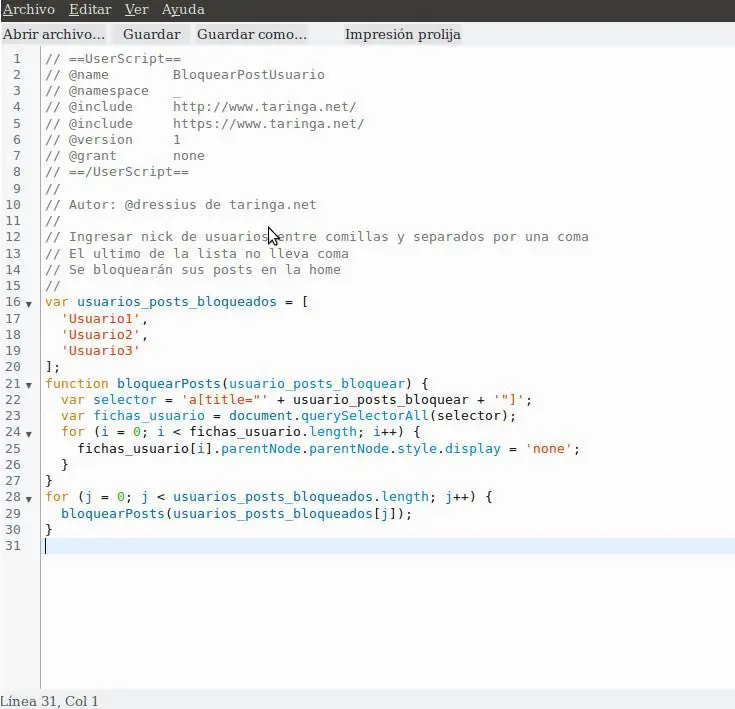Click the 'Usuario3' string
The height and width of the screenshot is (709, 735).
(101, 351)
